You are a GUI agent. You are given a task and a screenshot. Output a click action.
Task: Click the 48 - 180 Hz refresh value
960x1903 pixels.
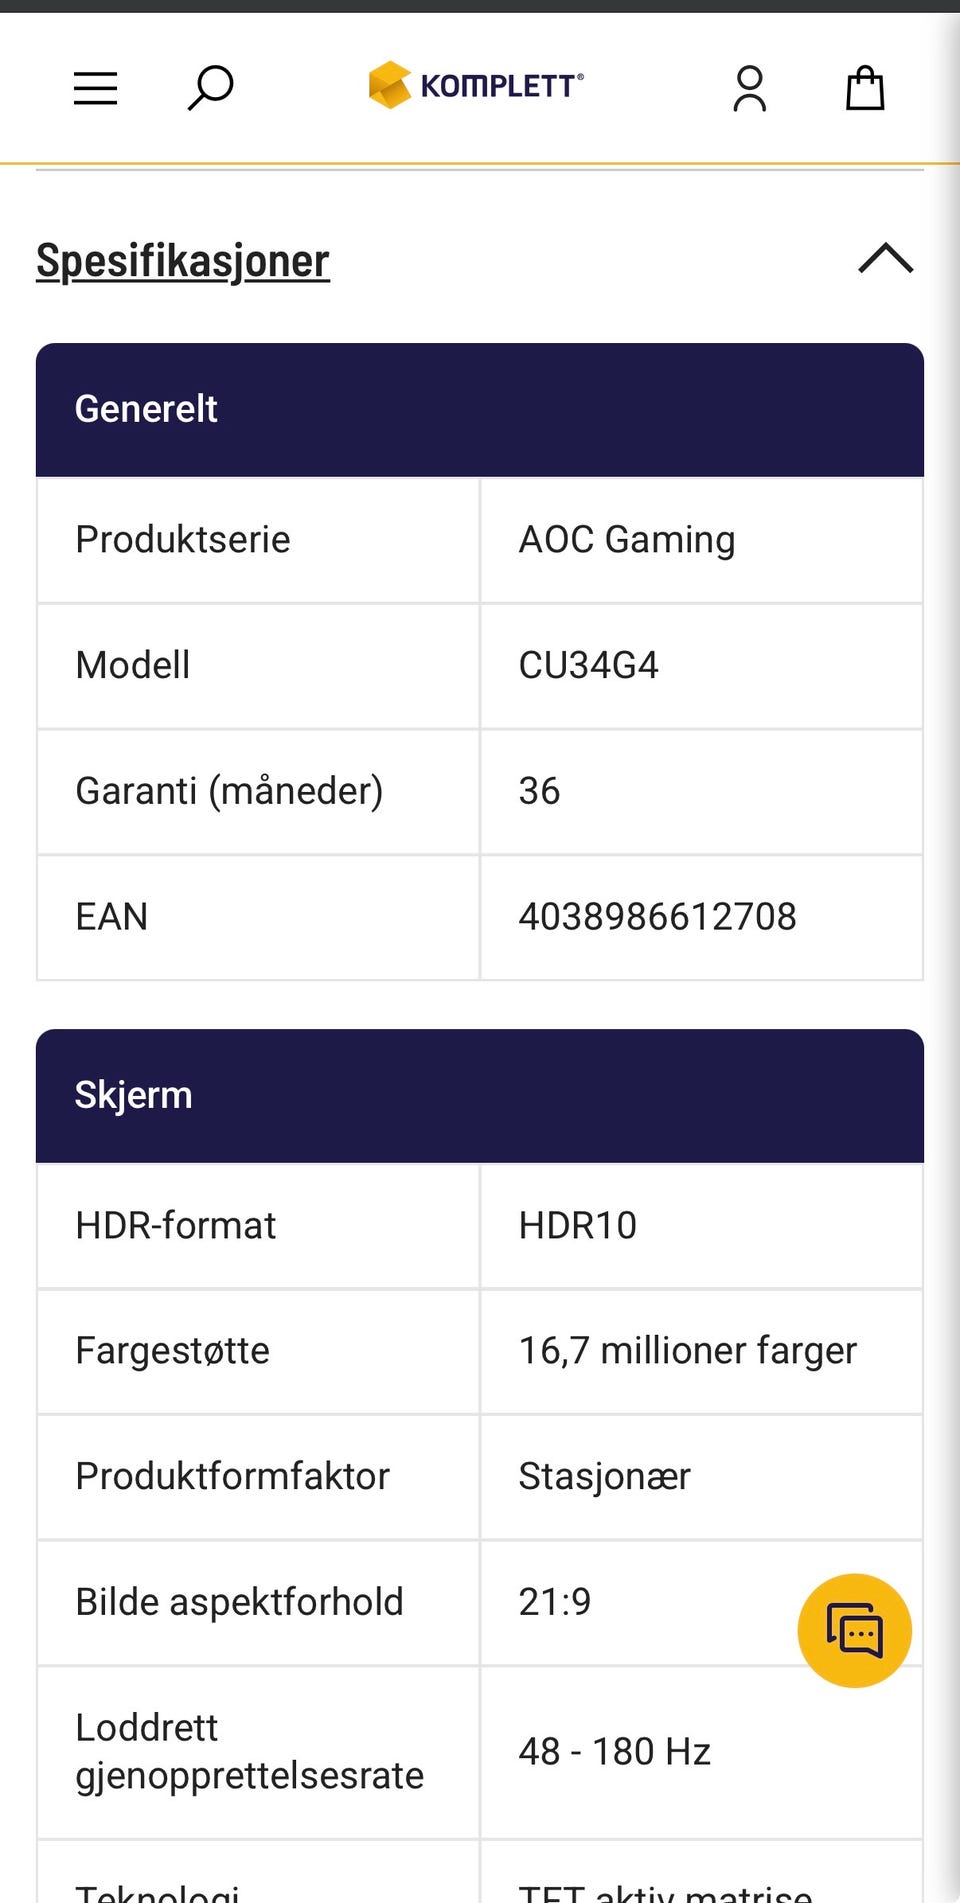(x=614, y=1752)
